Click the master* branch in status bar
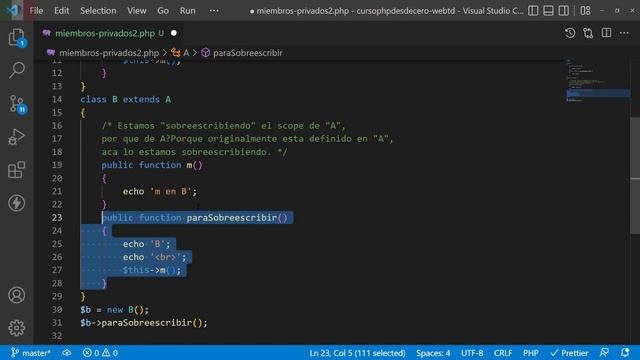This screenshot has width=640, height=360. coord(30,353)
